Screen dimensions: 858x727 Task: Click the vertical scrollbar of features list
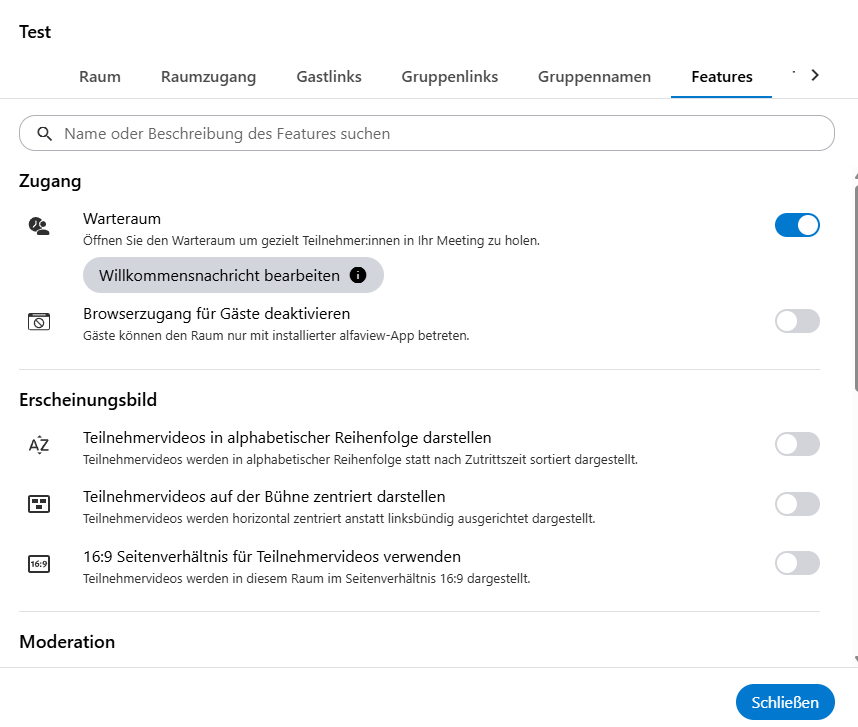click(x=855, y=290)
